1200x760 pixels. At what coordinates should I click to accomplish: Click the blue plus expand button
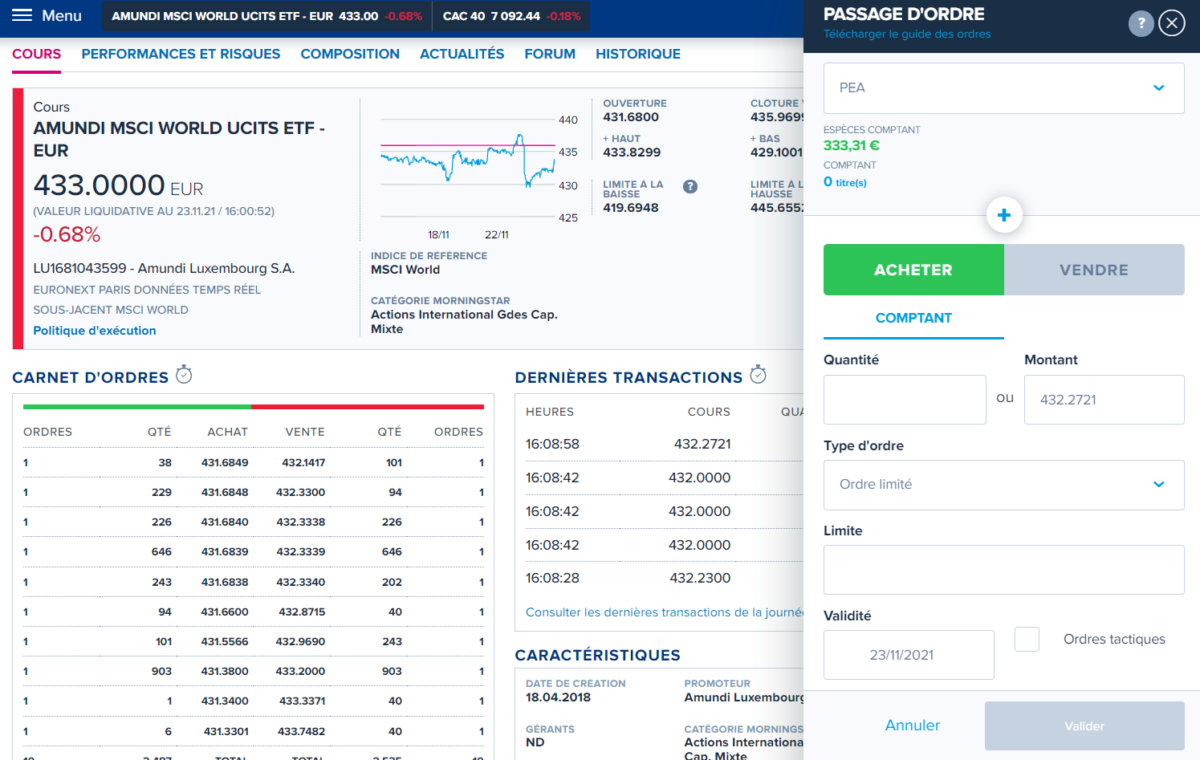(x=1004, y=215)
